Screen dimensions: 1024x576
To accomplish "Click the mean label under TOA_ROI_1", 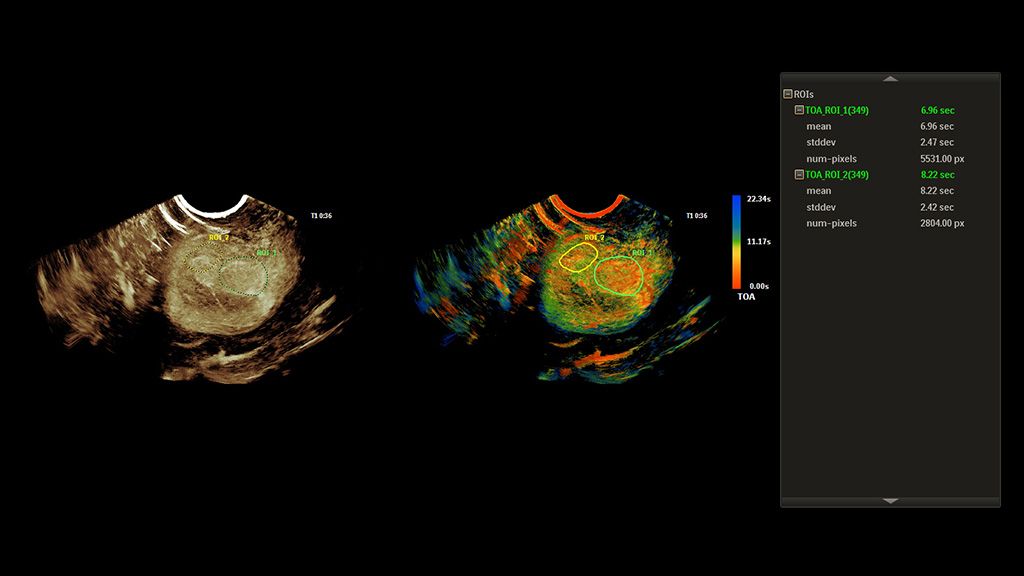I will pos(819,126).
